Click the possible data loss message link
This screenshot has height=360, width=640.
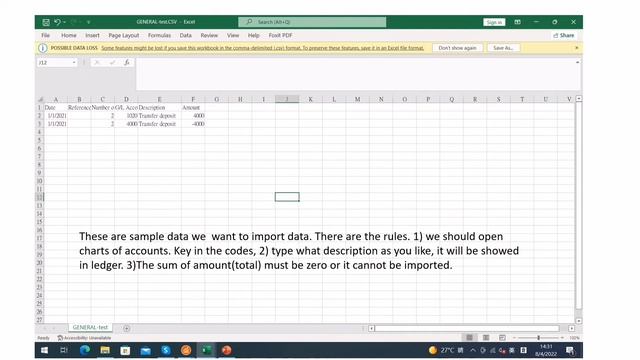click(262, 48)
